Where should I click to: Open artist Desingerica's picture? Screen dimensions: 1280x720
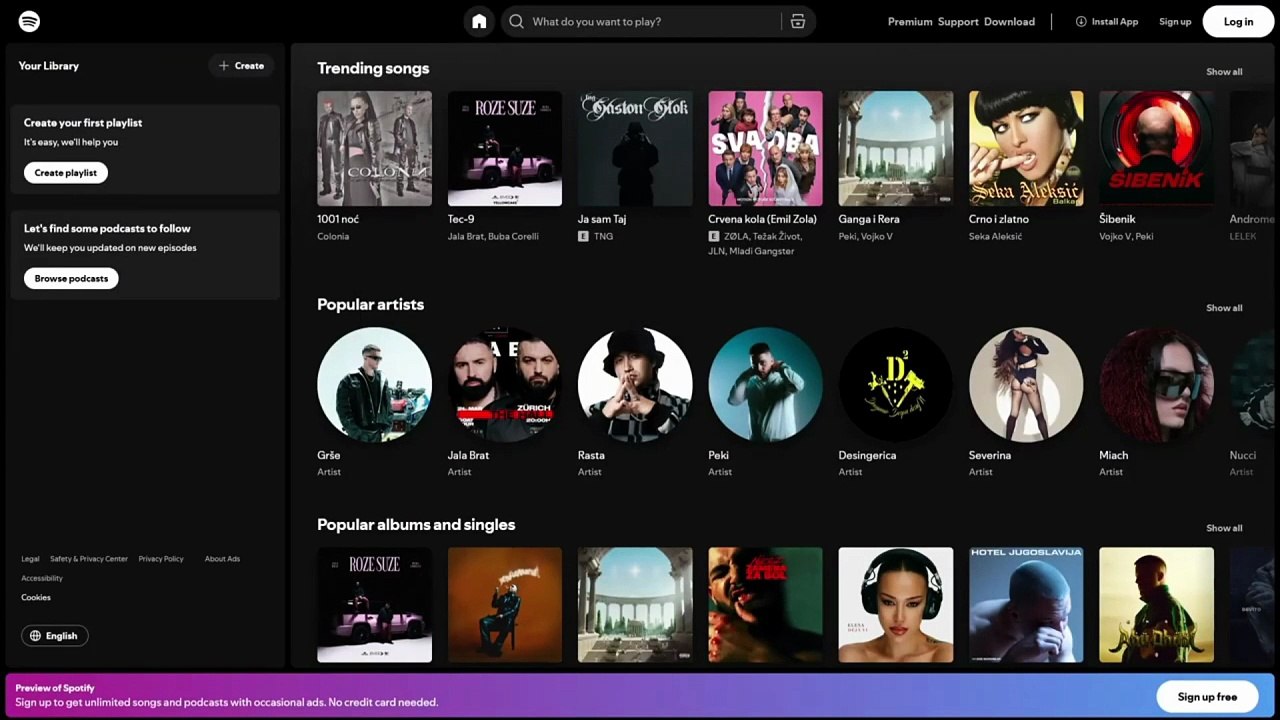click(896, 384)
